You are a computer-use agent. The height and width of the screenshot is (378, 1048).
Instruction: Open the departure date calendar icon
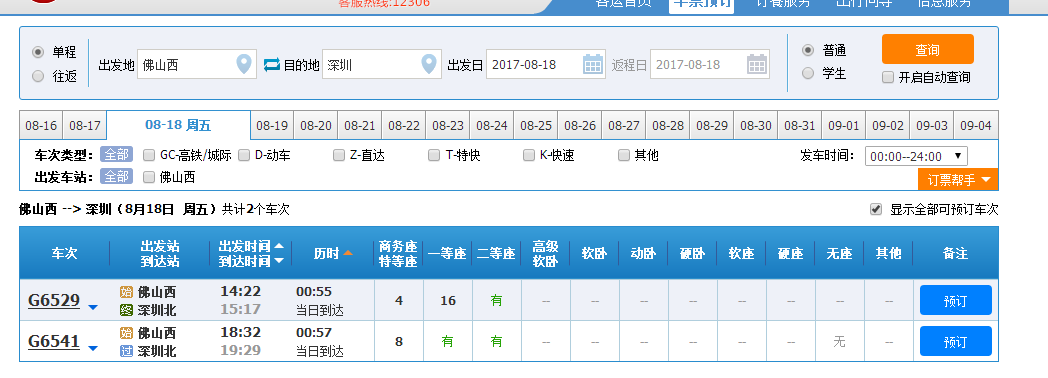(593, 64)
